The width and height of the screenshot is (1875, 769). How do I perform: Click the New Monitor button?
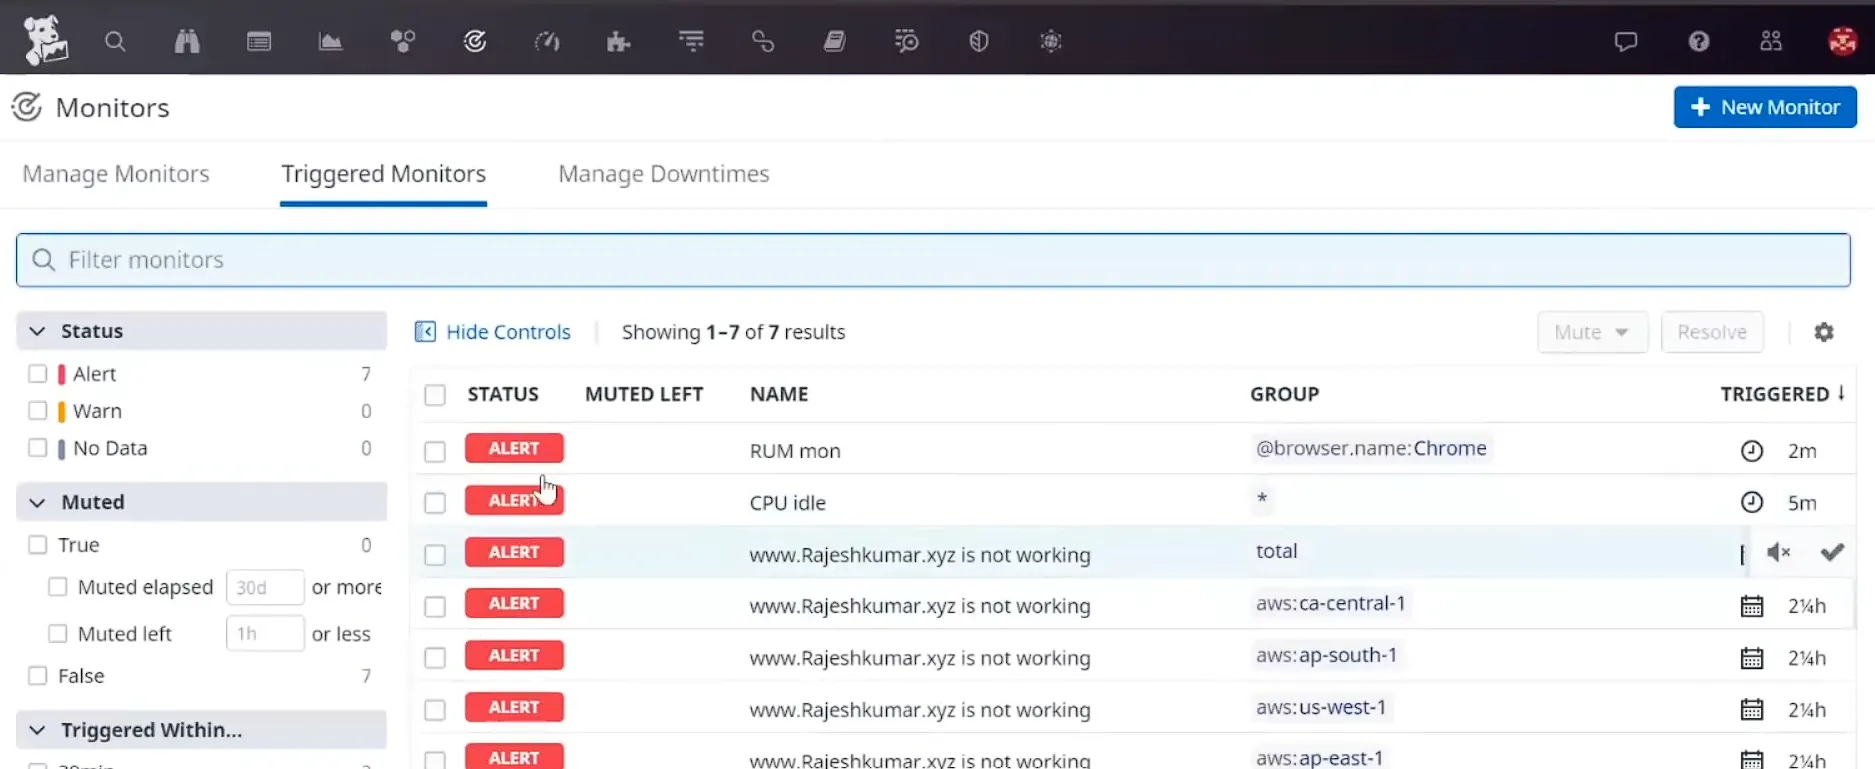pyautogui.click(x=1765, y=107)
